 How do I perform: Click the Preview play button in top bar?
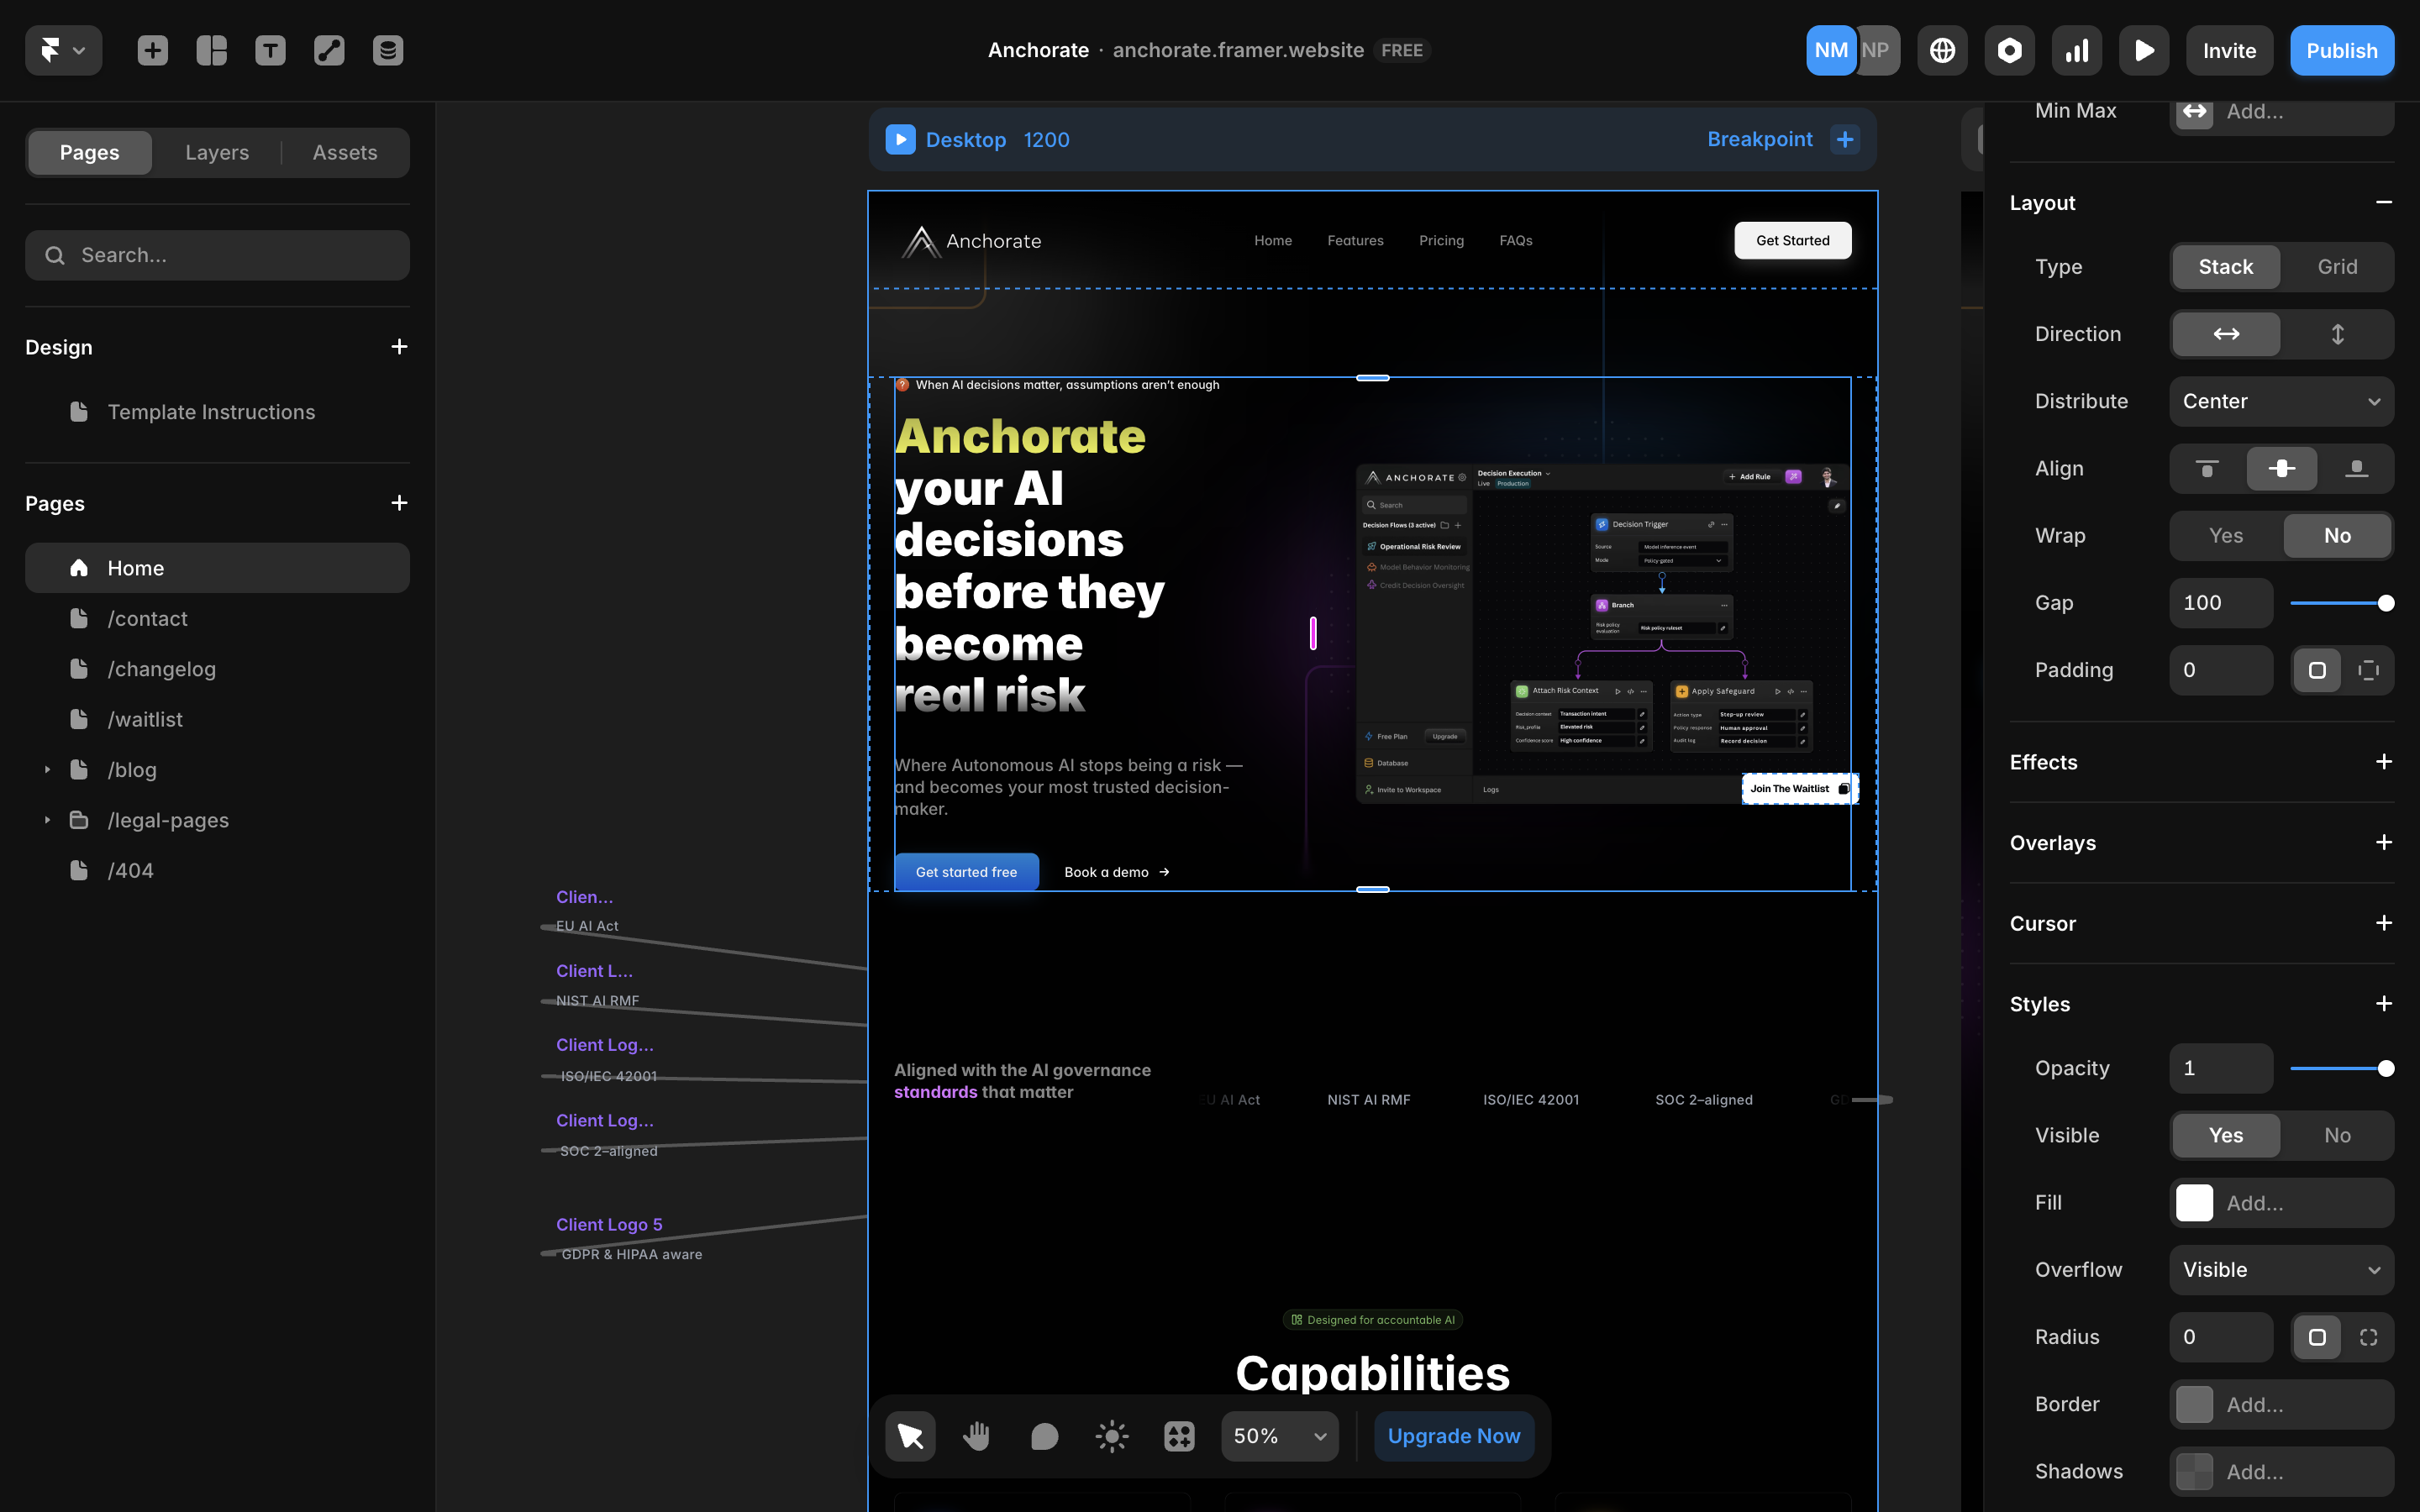[x=2143, y=50]
